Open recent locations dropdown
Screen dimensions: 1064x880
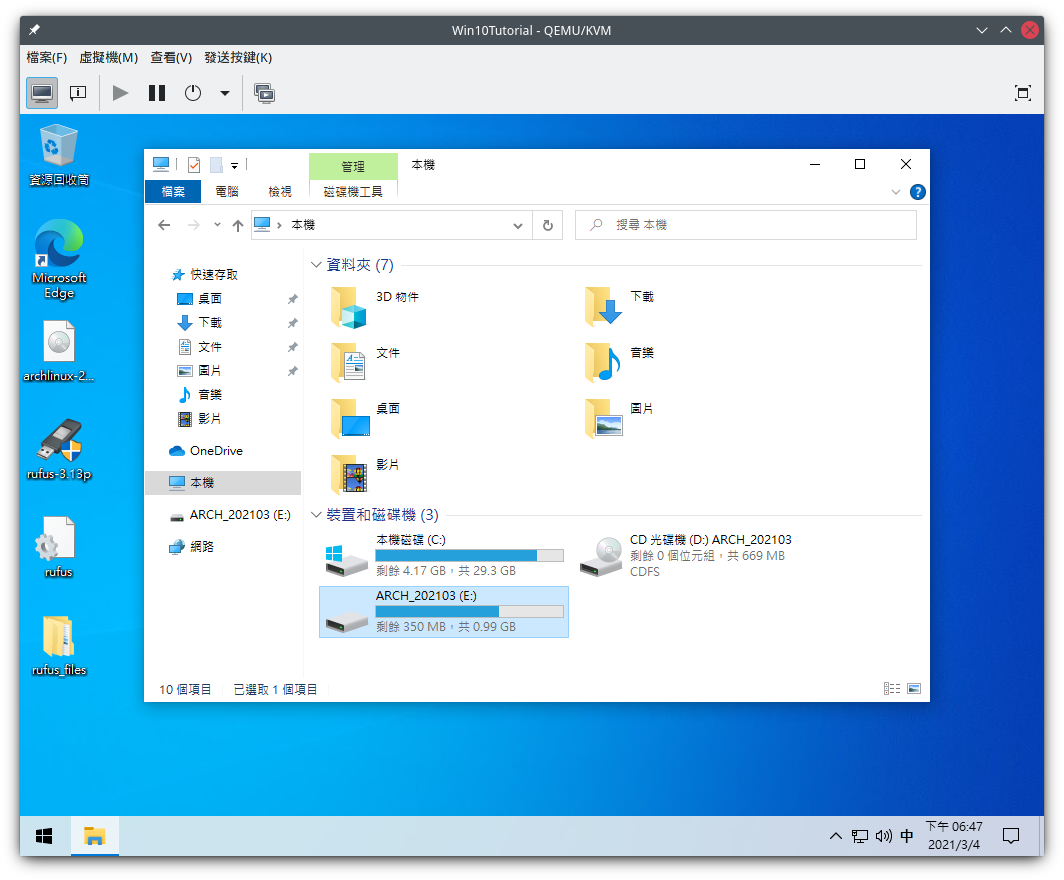click(217, 225)
